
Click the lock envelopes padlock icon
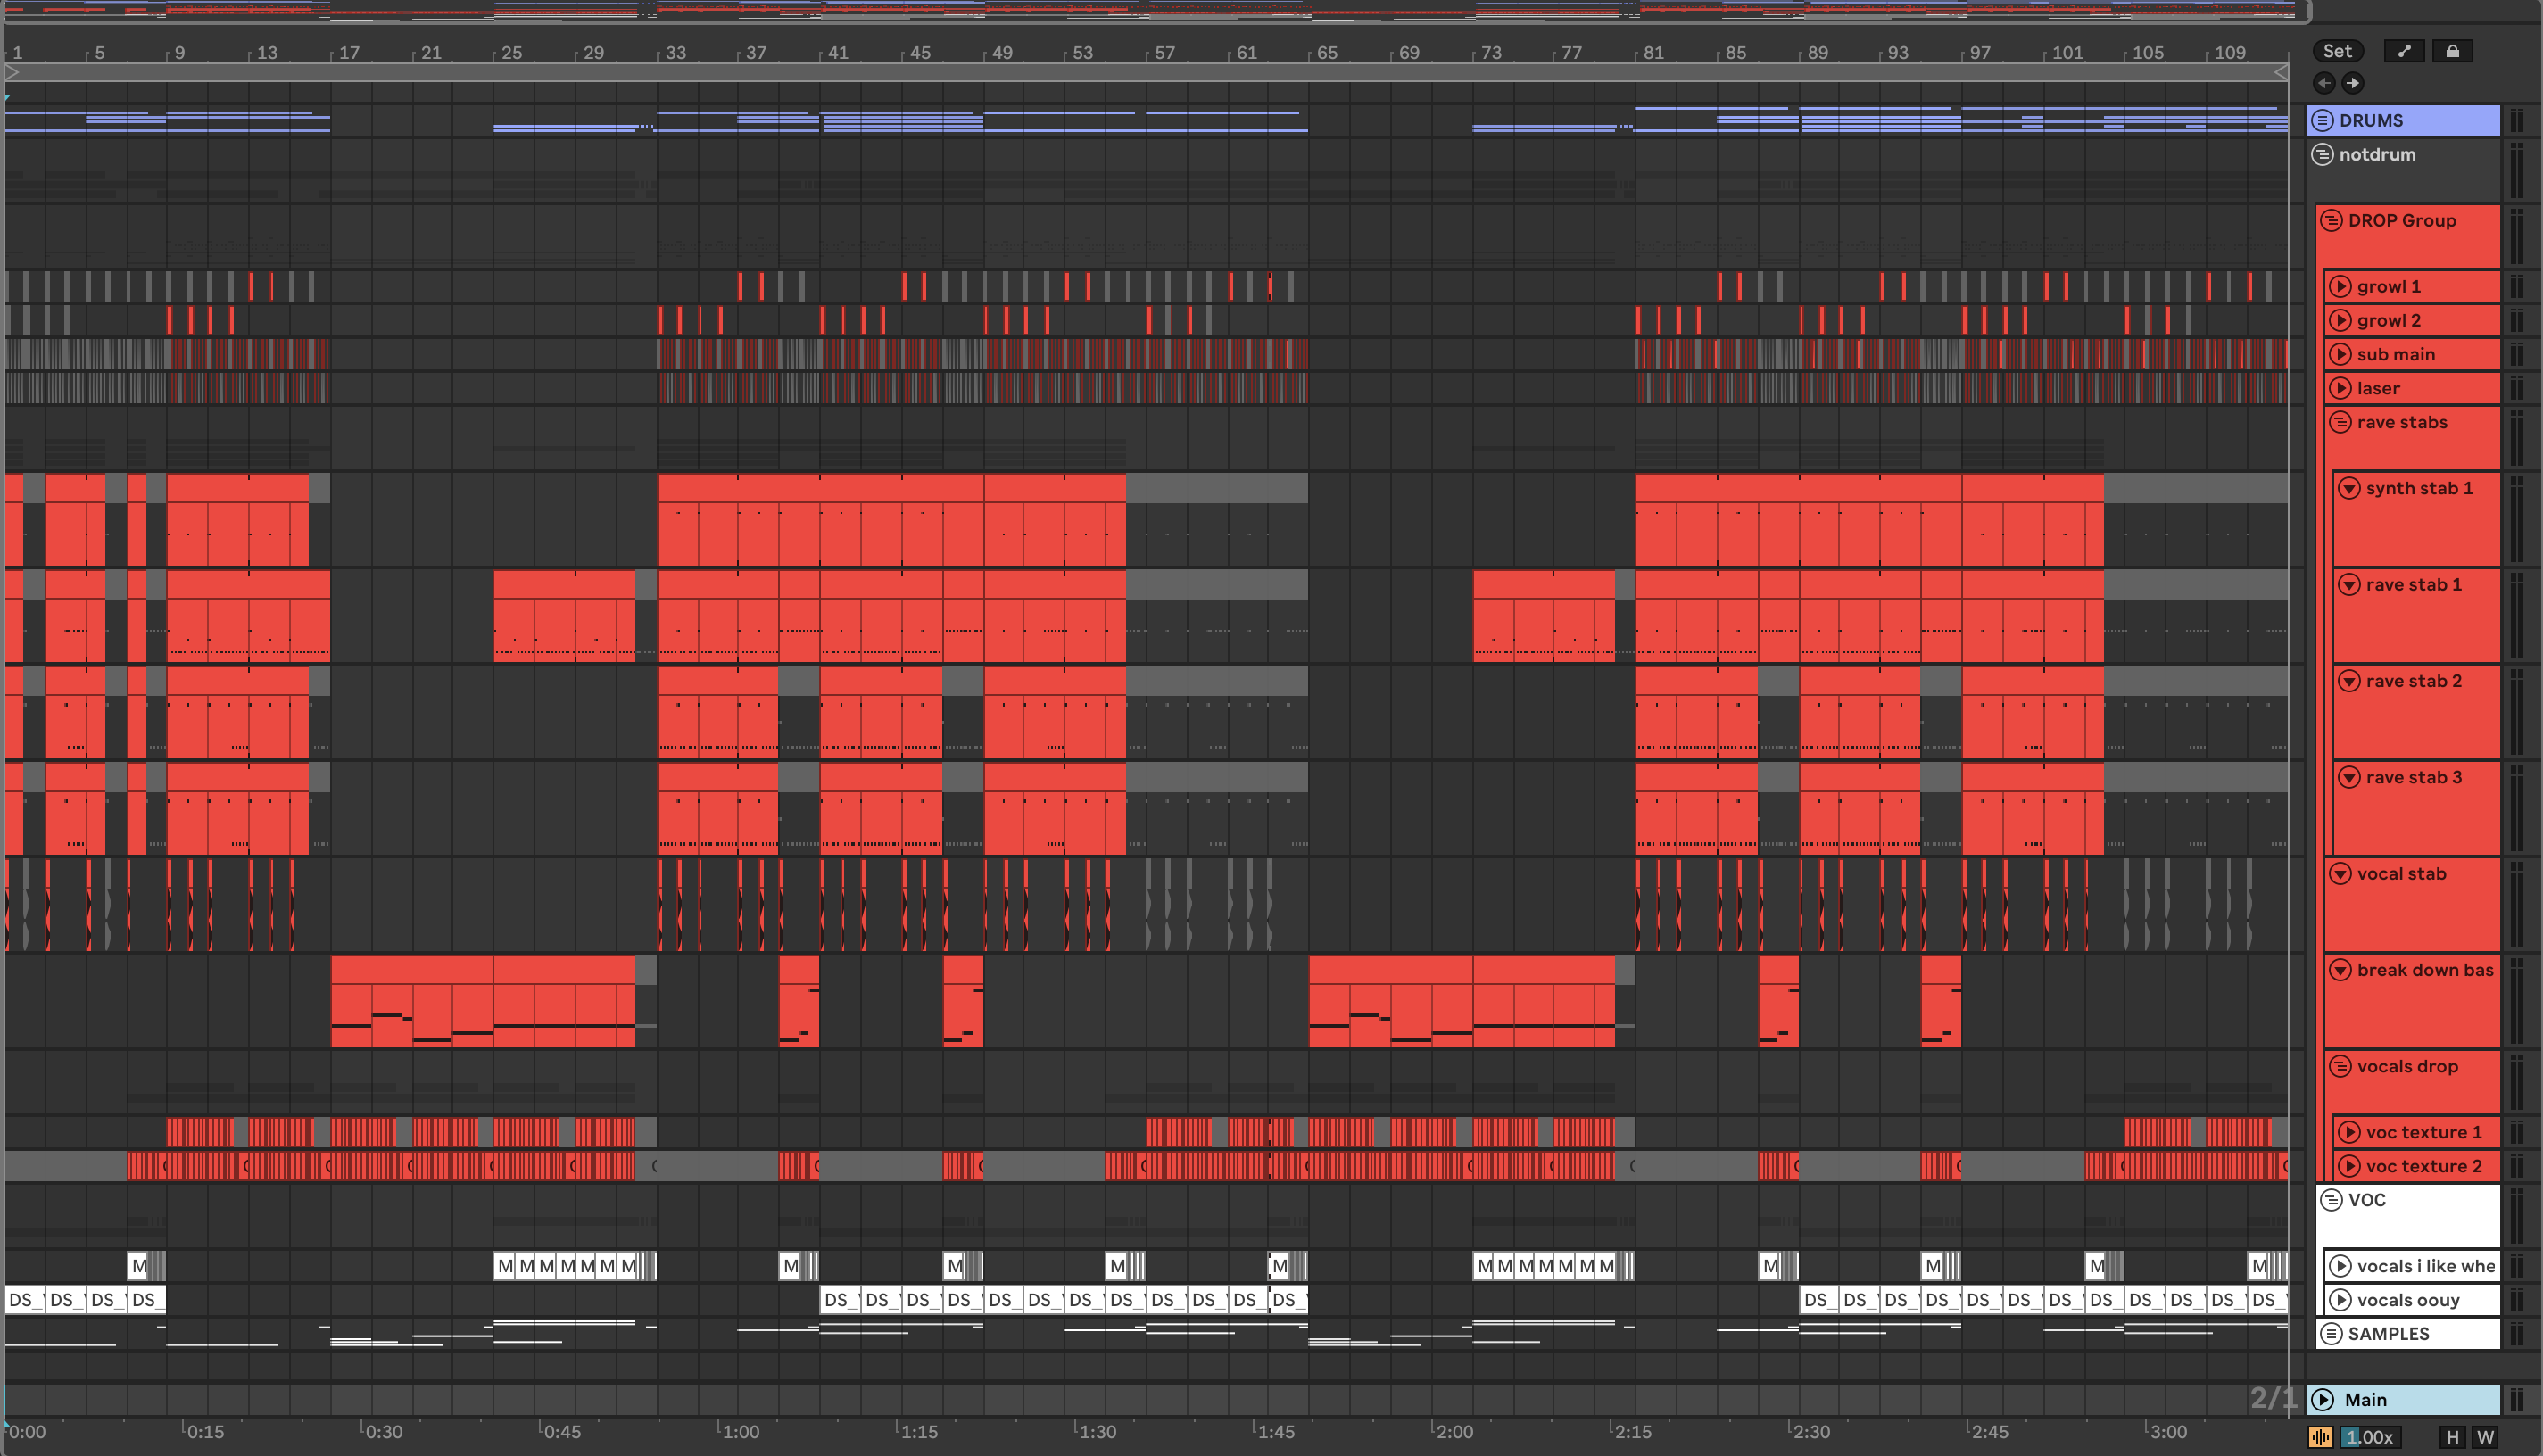tap(2452, 51)
